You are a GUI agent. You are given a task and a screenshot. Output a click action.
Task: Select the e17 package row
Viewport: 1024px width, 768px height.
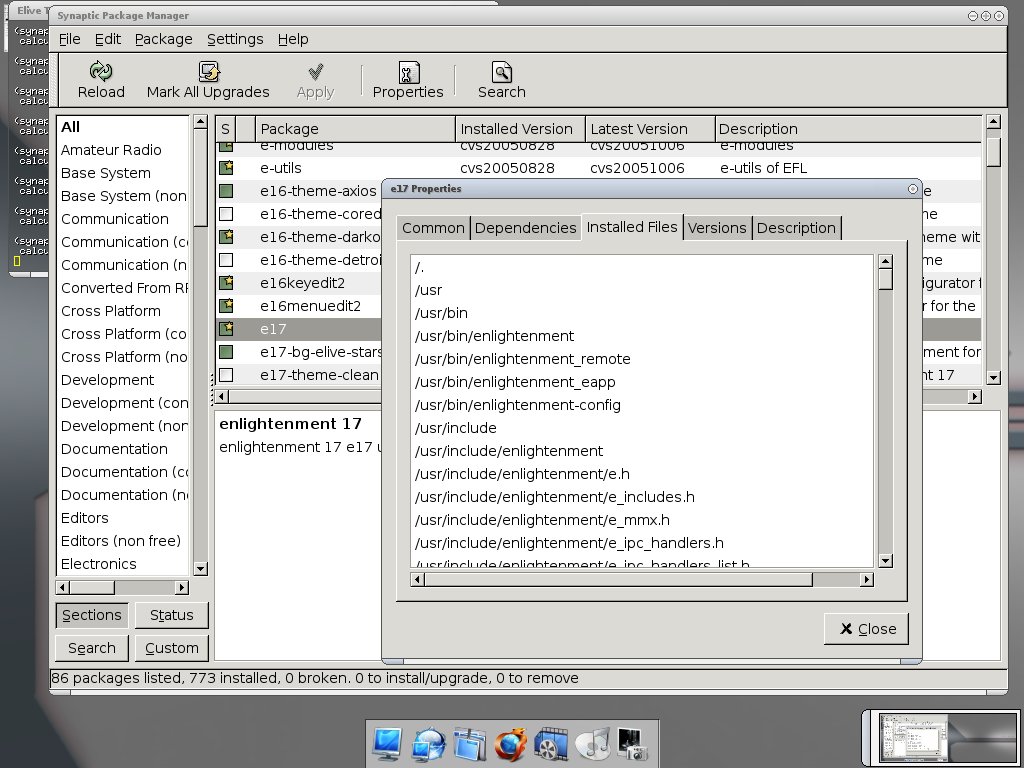tap(299, 329)
